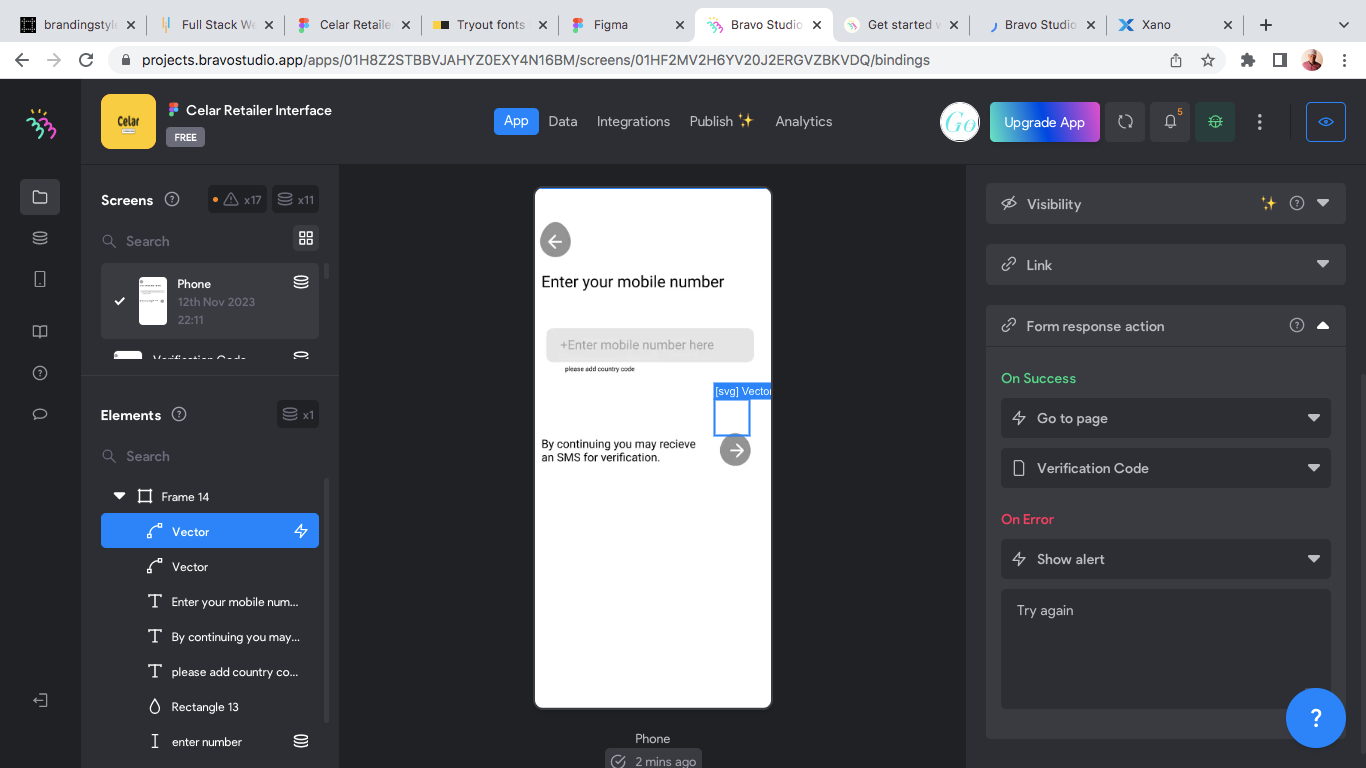Toggle the warnings x17 filter
Screen dimensions: 1366x768
pyautogui.click(x=237, y=200)
